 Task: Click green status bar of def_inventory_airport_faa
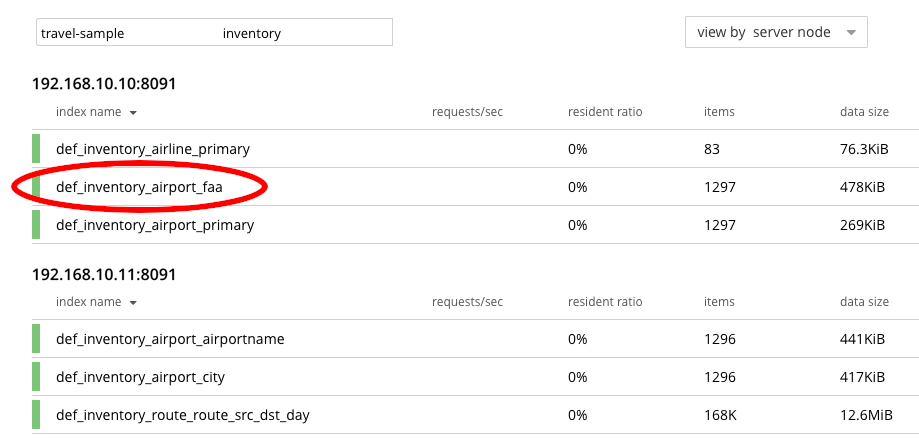[x=36, y=187]
